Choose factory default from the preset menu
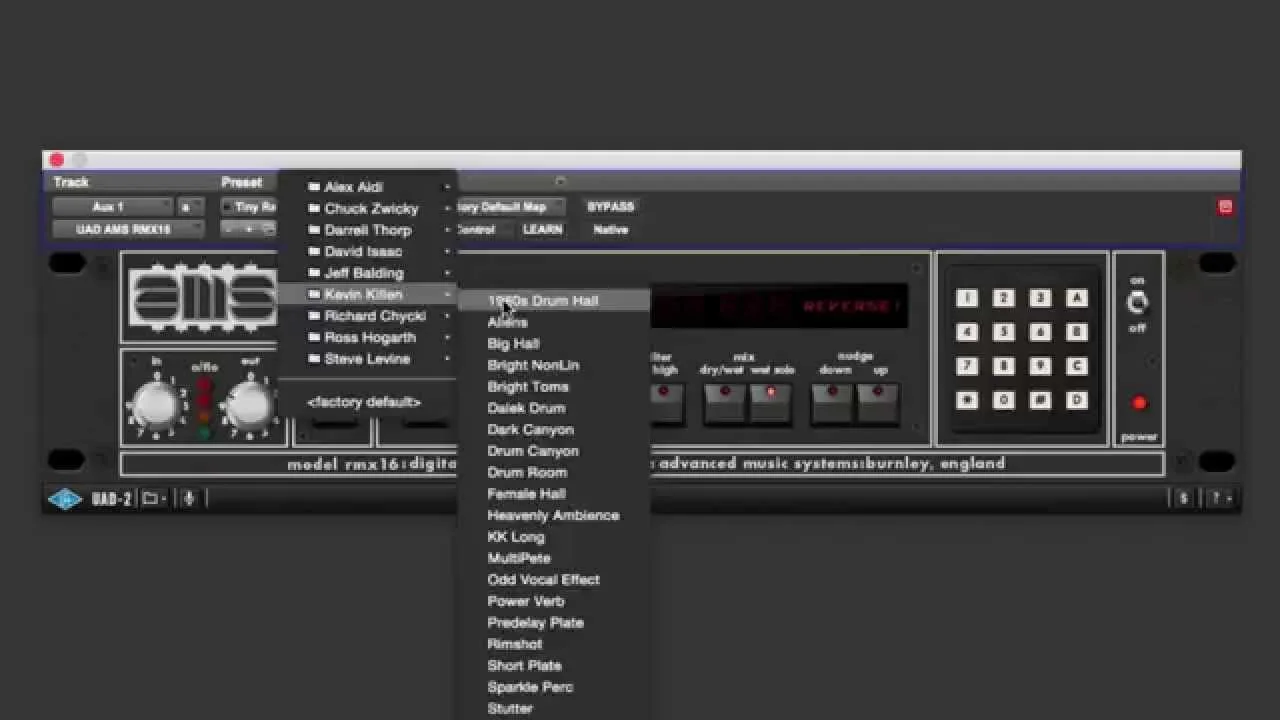 (x=363, y=402)
